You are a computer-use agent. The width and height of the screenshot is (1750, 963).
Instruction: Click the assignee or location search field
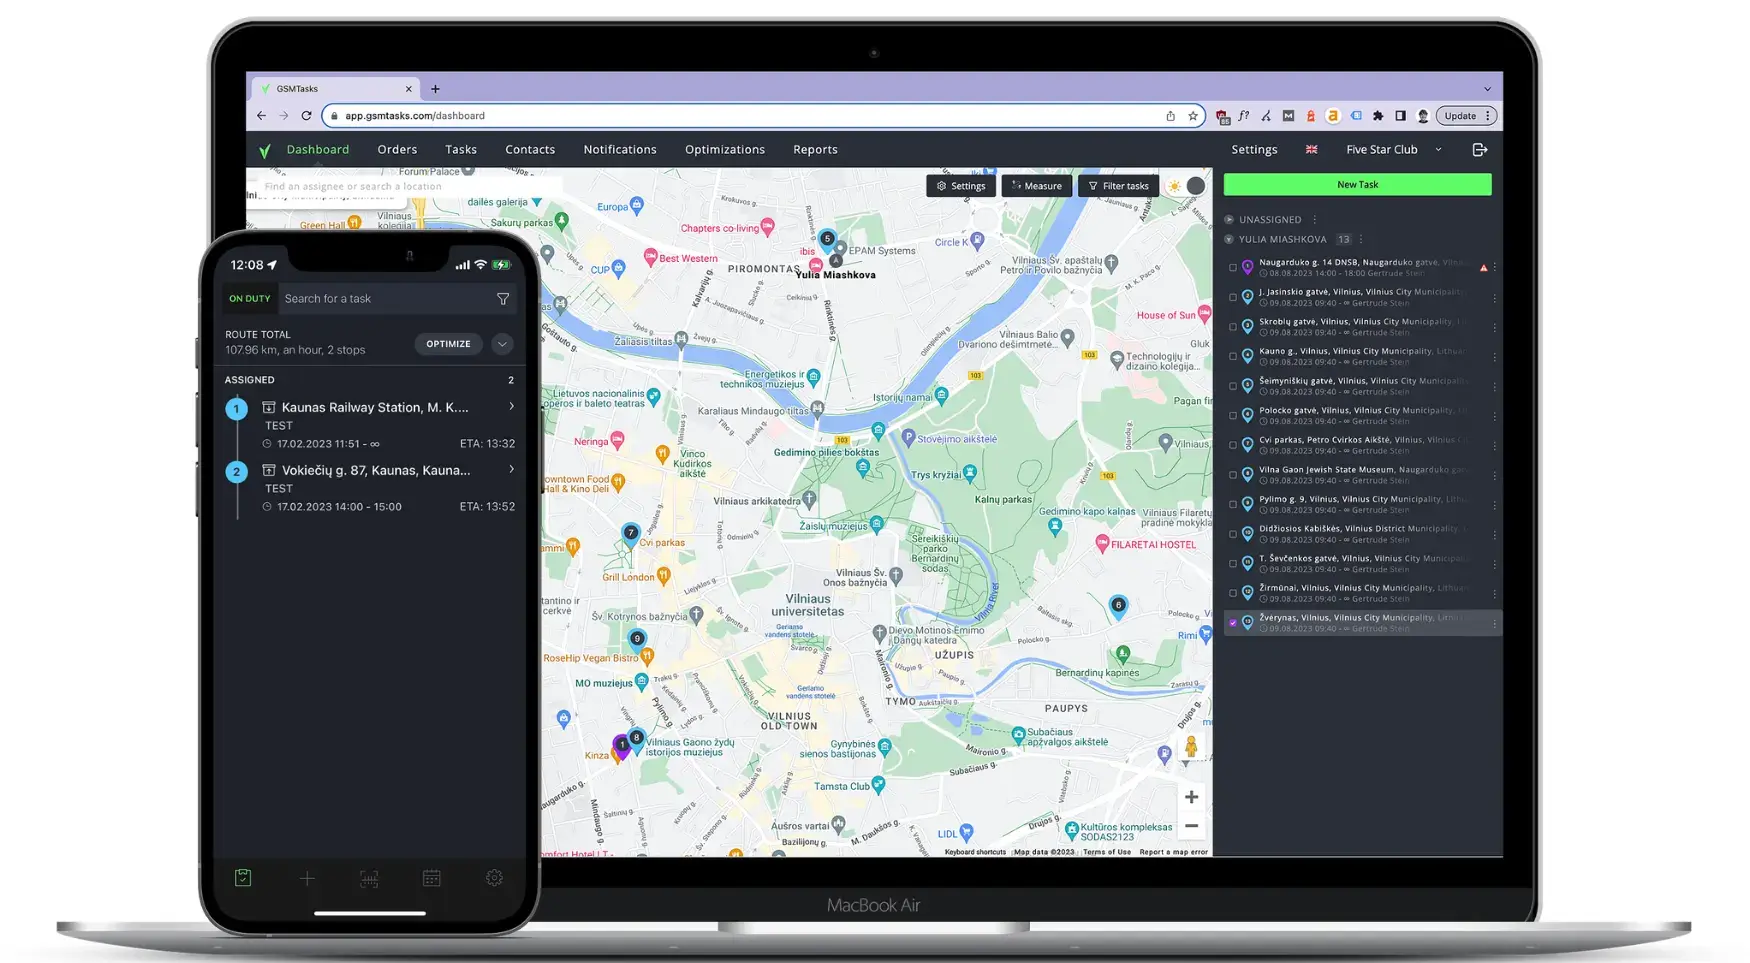[x=410, y=187]
